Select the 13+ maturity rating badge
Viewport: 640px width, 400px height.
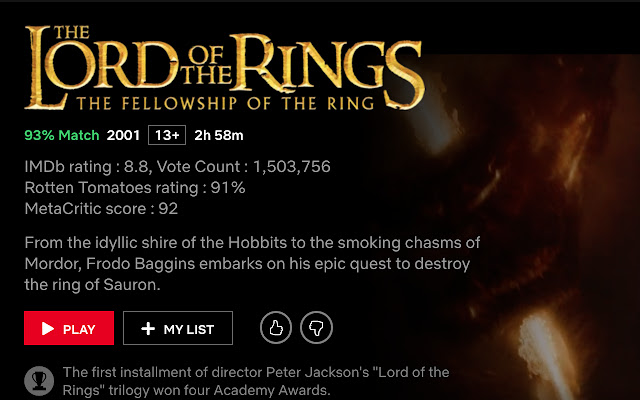(x=165, y=135)
